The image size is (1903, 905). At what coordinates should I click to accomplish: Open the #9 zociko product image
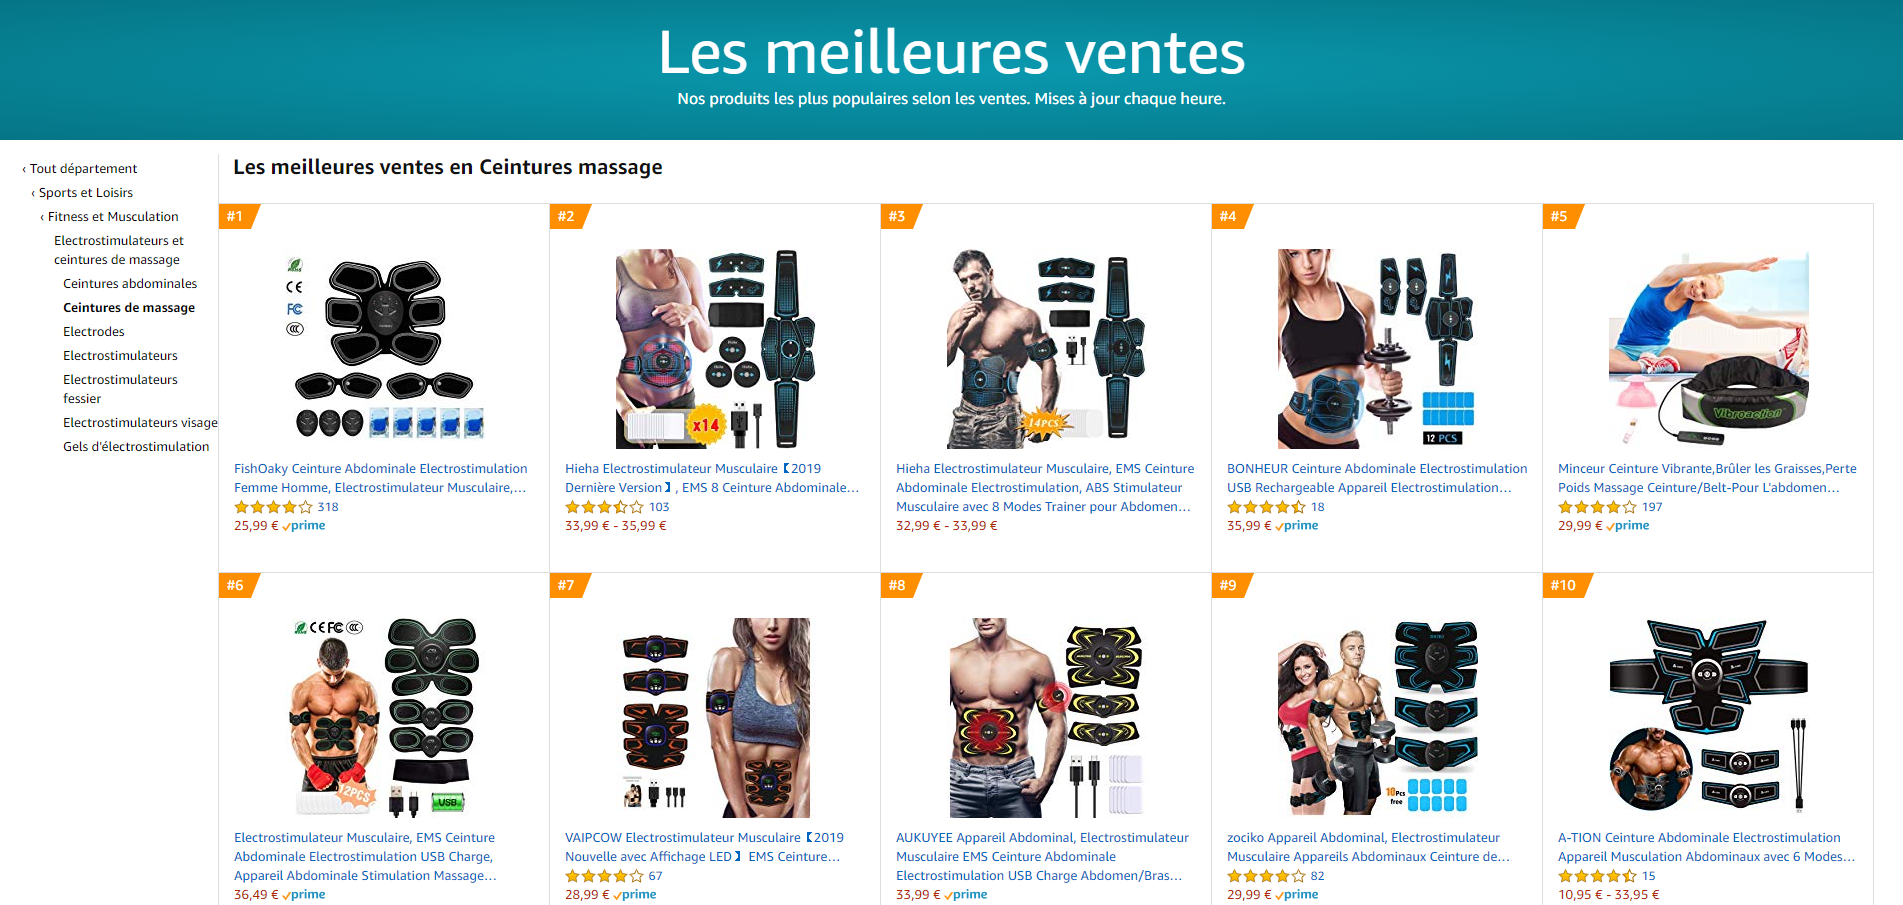tap(1377, 717)
